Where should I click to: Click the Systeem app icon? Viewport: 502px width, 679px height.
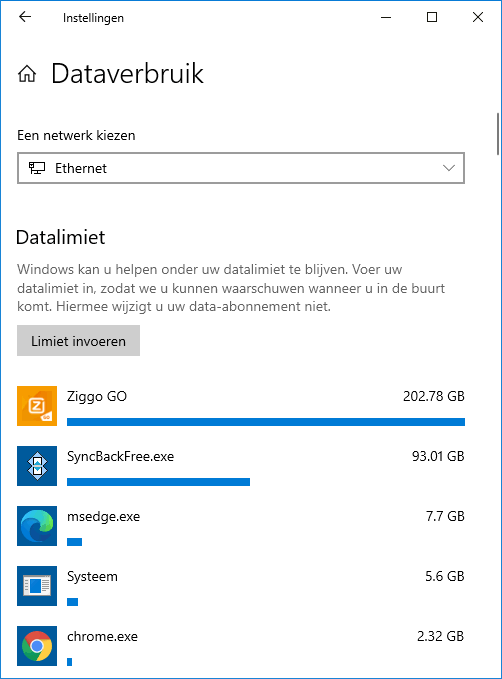[37, 586]
